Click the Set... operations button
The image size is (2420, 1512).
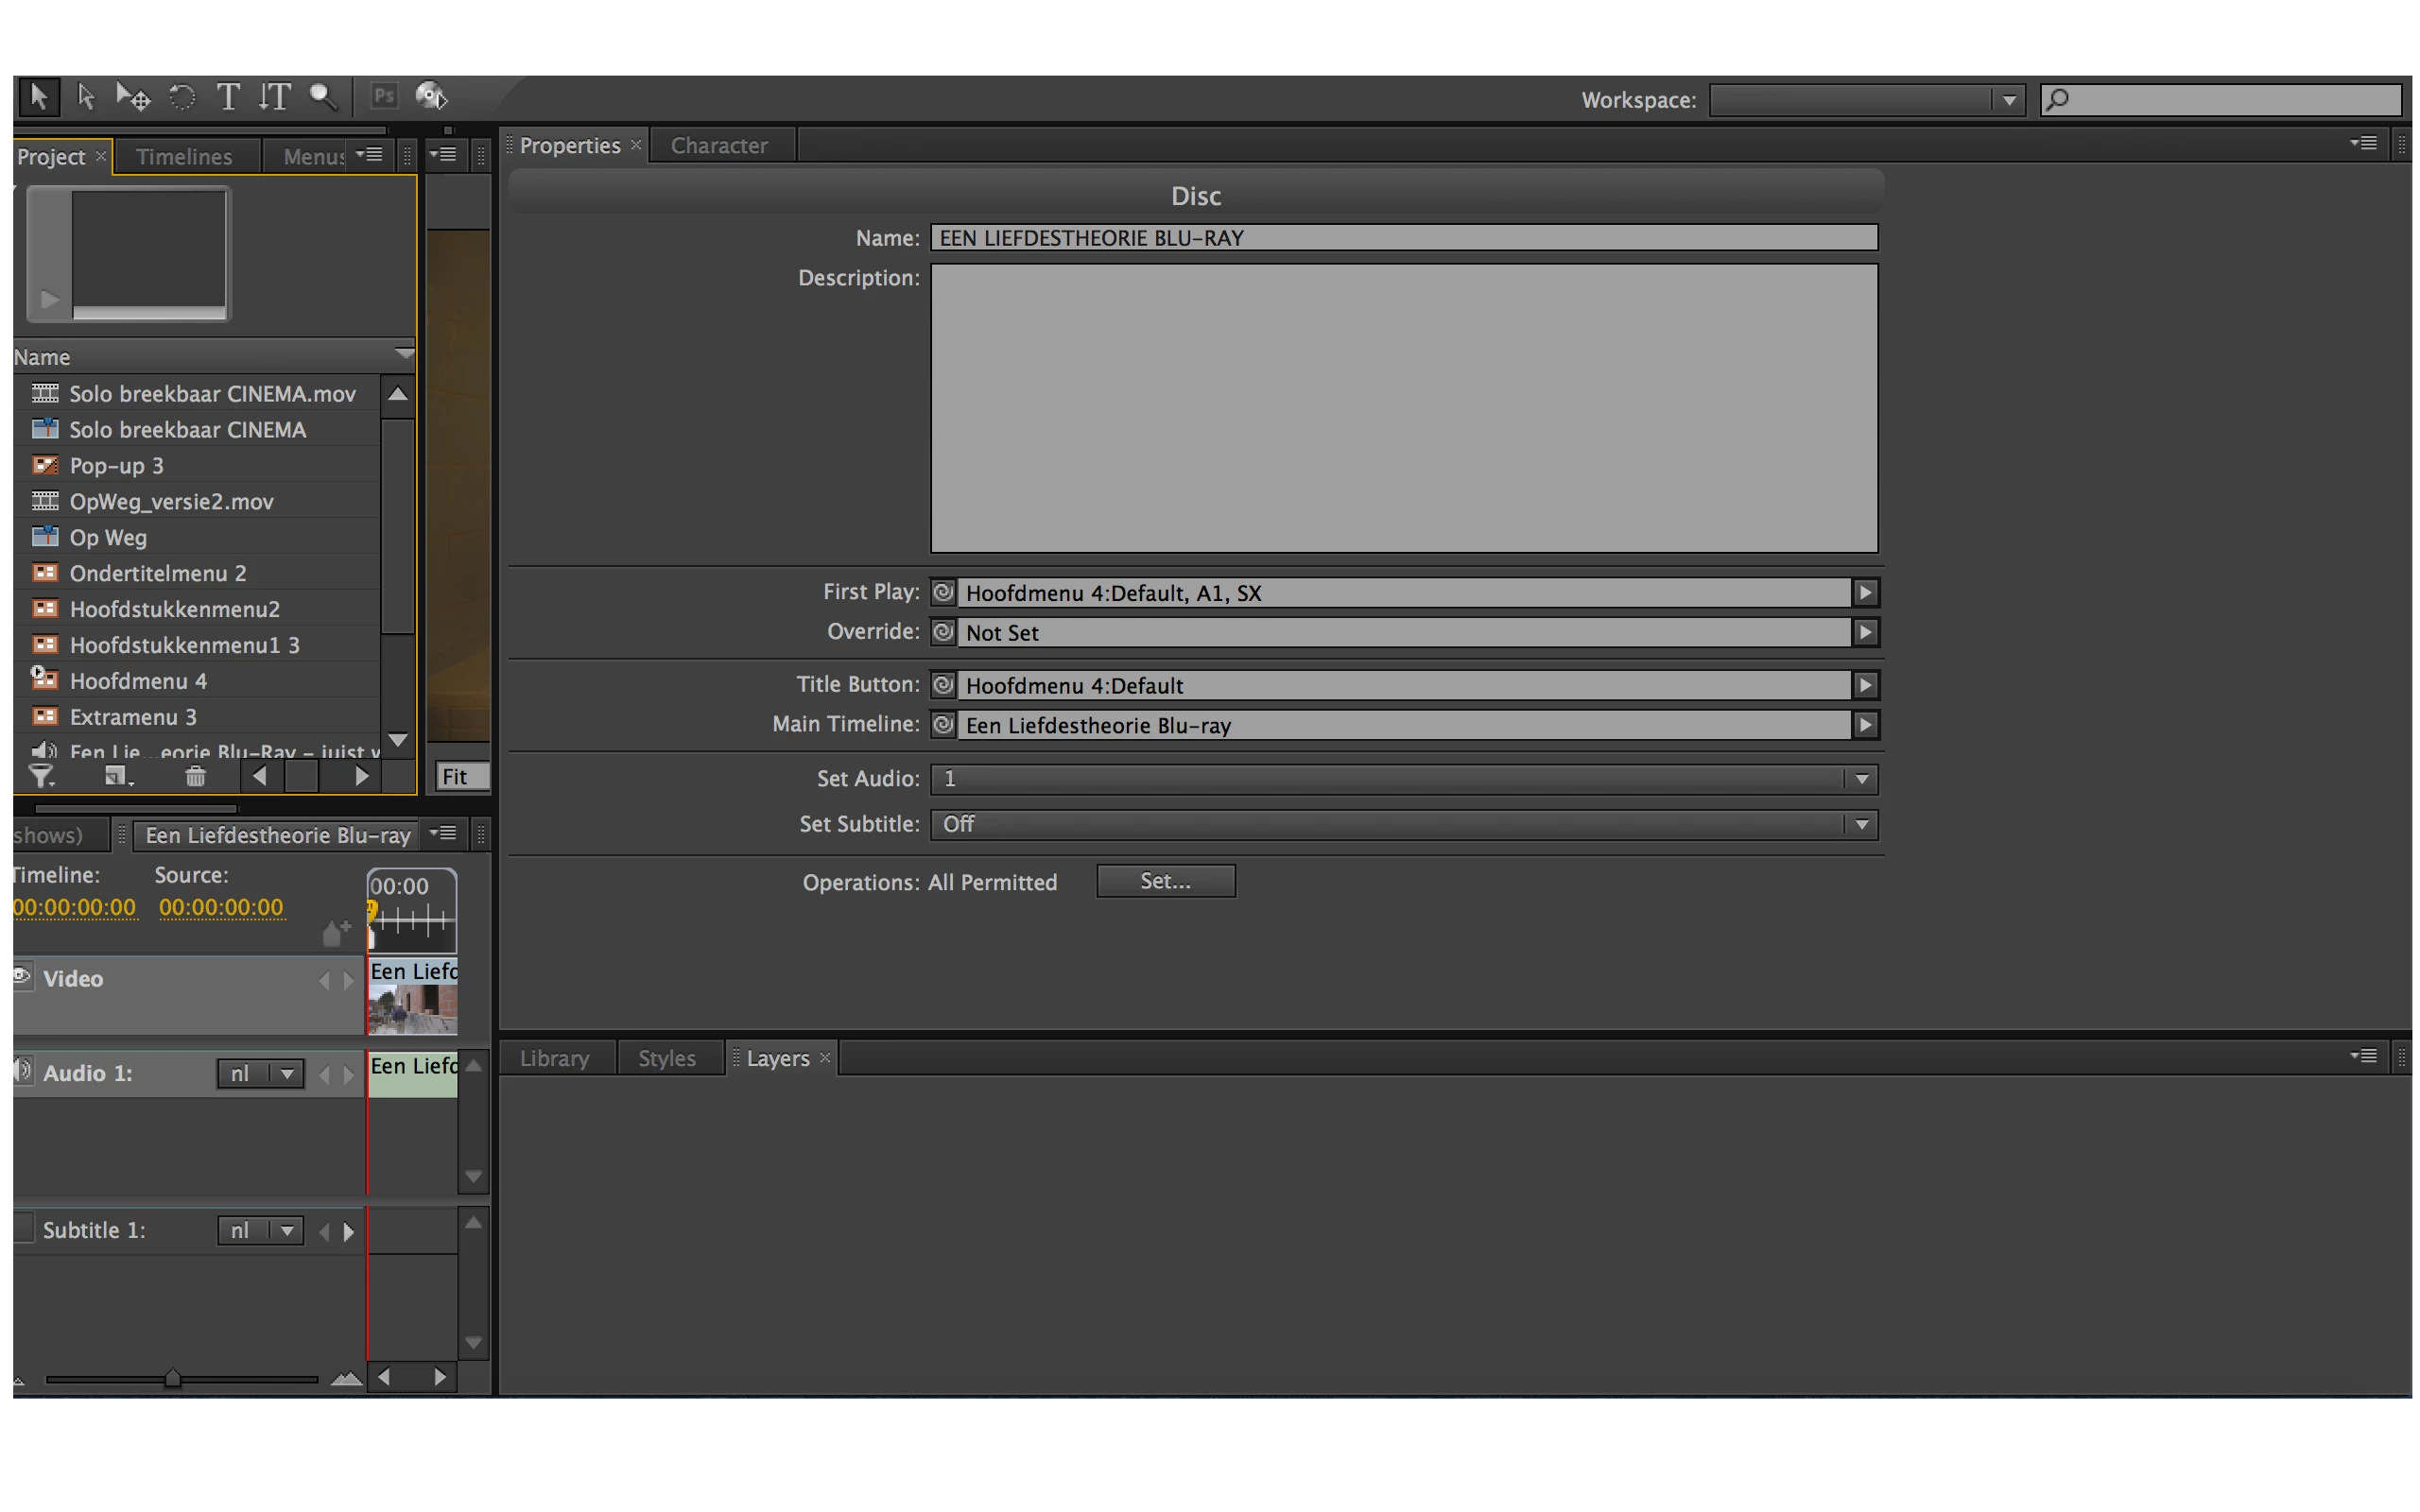tap(1165, 881)
